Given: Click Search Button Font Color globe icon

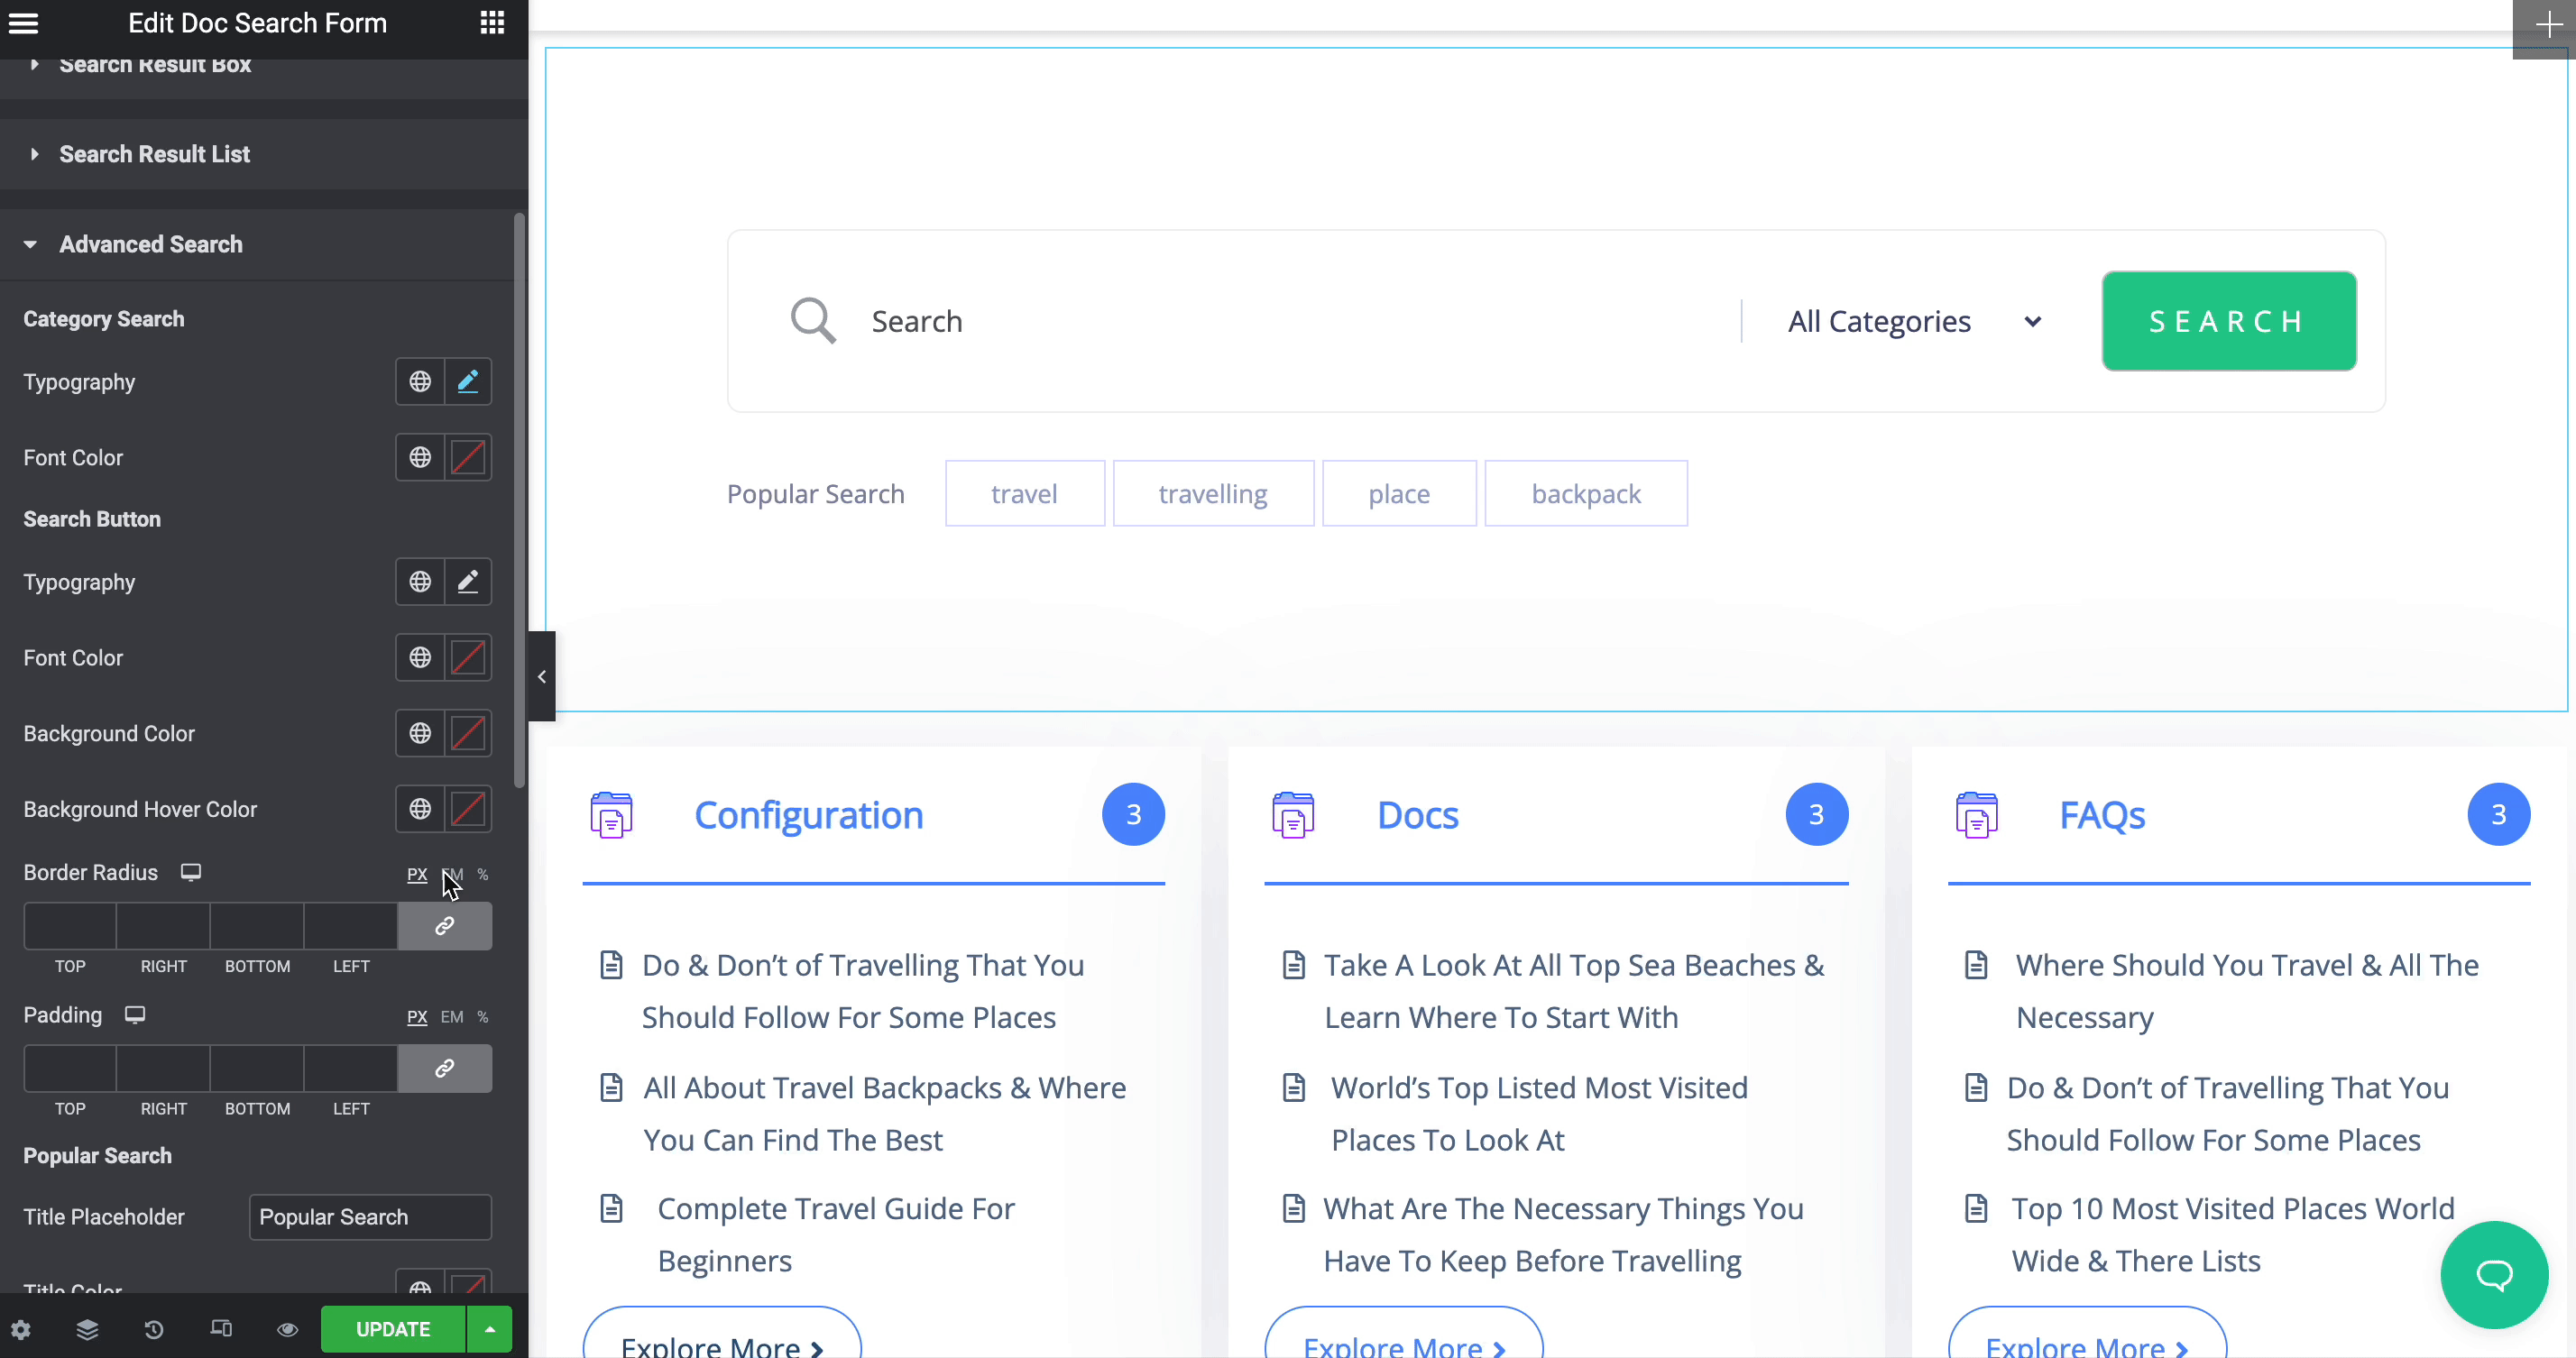Looking at the screenshot, I should point(420,658).
